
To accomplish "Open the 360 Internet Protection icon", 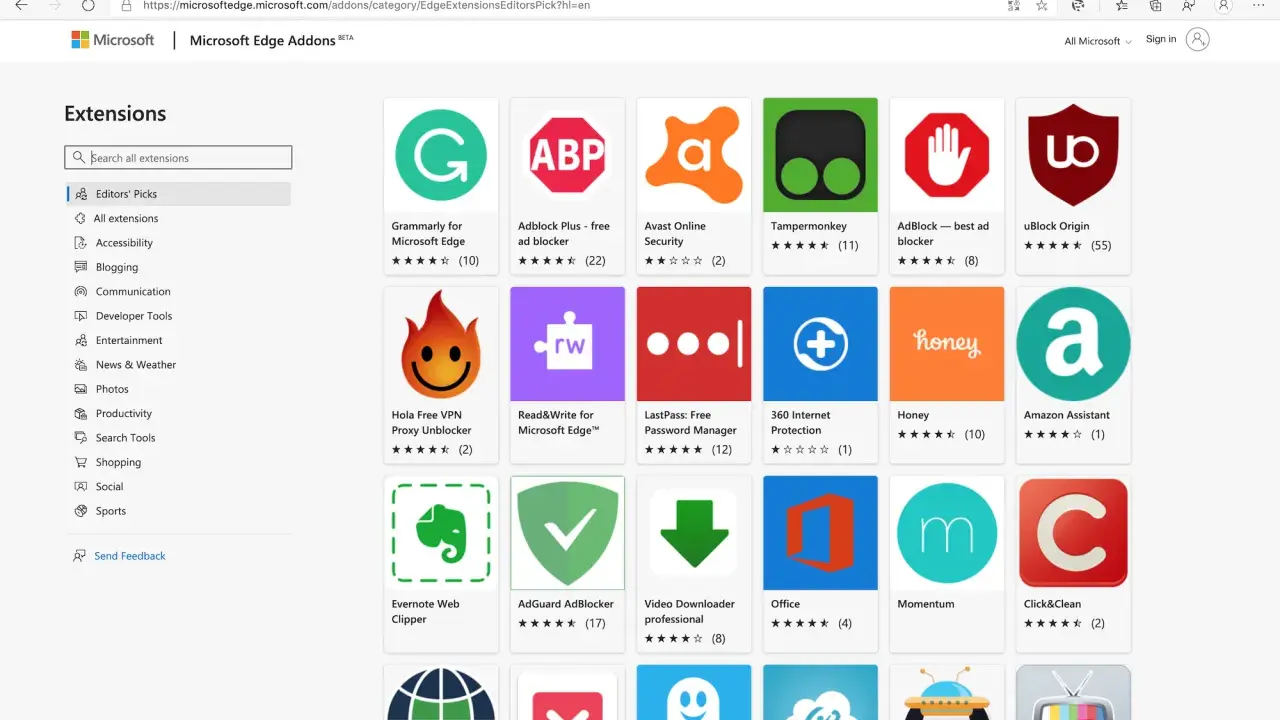I will pyautogui.click(x=820, y=344).
